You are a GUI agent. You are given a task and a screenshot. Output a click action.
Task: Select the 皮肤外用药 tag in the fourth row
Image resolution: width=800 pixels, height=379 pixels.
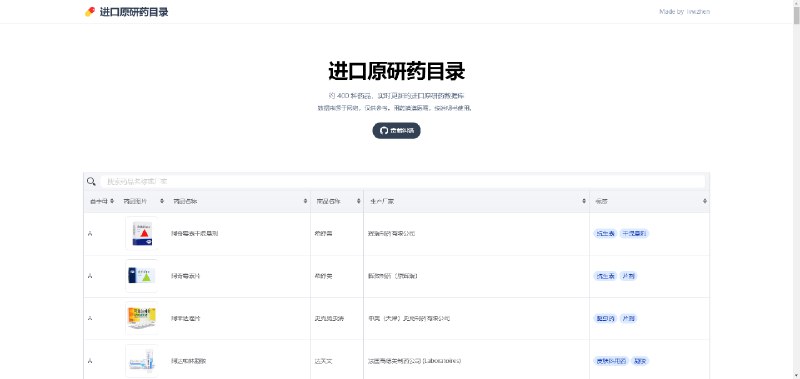(611, 361)
